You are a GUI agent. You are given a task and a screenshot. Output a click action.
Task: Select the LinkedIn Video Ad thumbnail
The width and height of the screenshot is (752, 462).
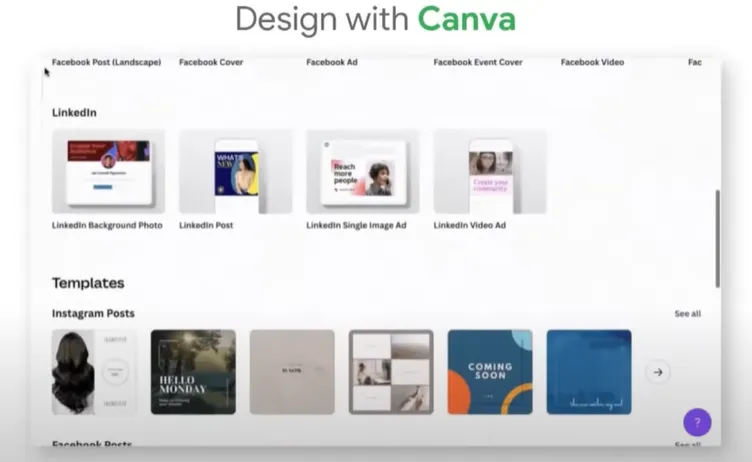[490, 171]
